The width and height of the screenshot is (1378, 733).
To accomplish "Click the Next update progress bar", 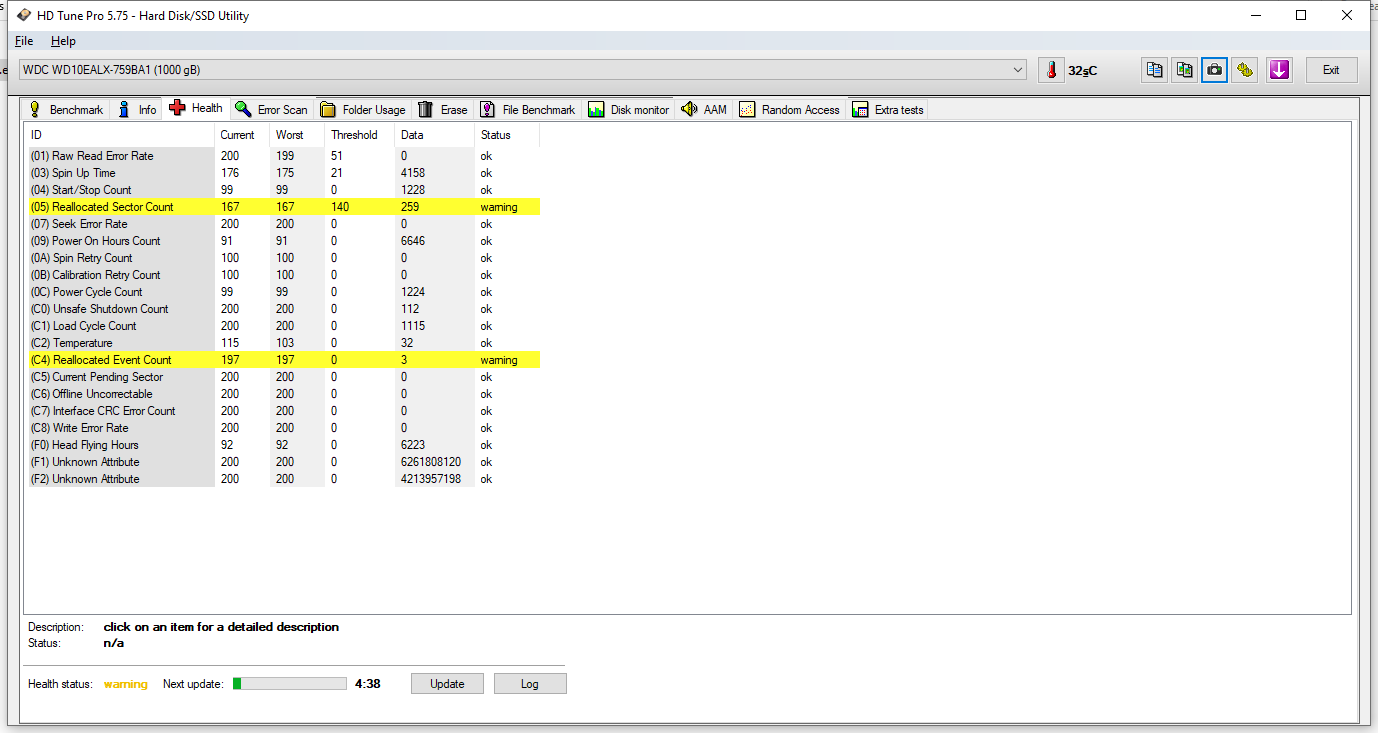I will click(290, 684).
